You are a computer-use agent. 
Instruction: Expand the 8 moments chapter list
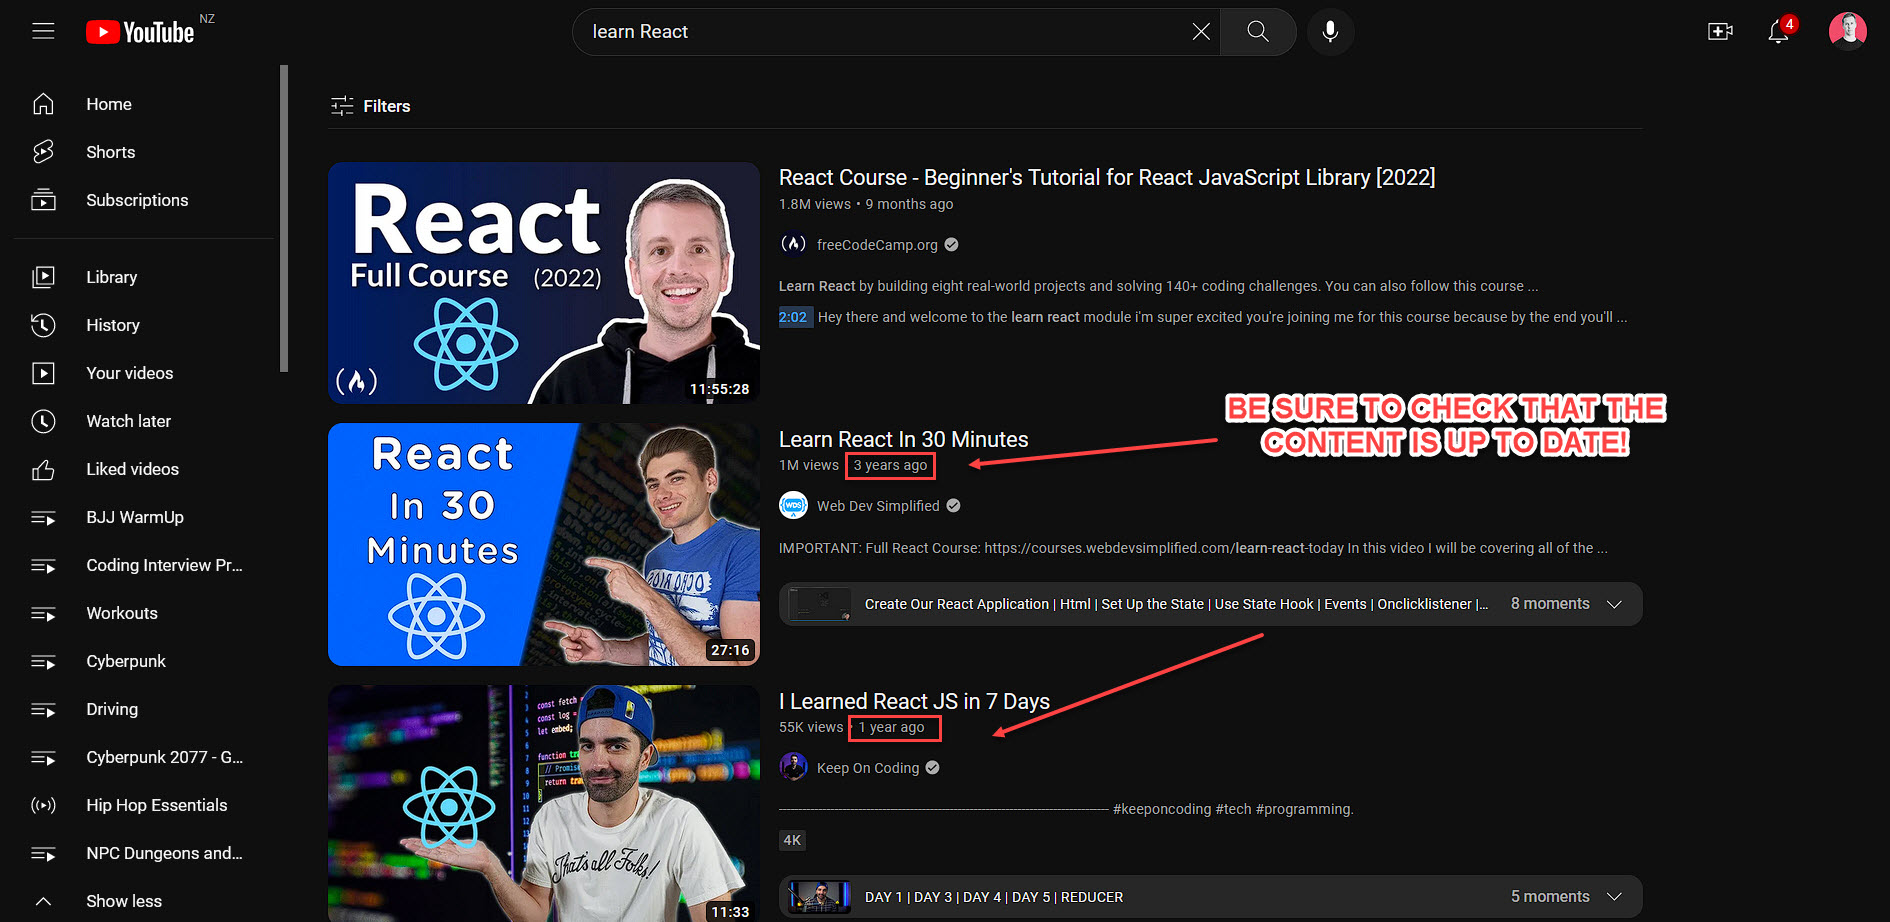(1614, 604)
